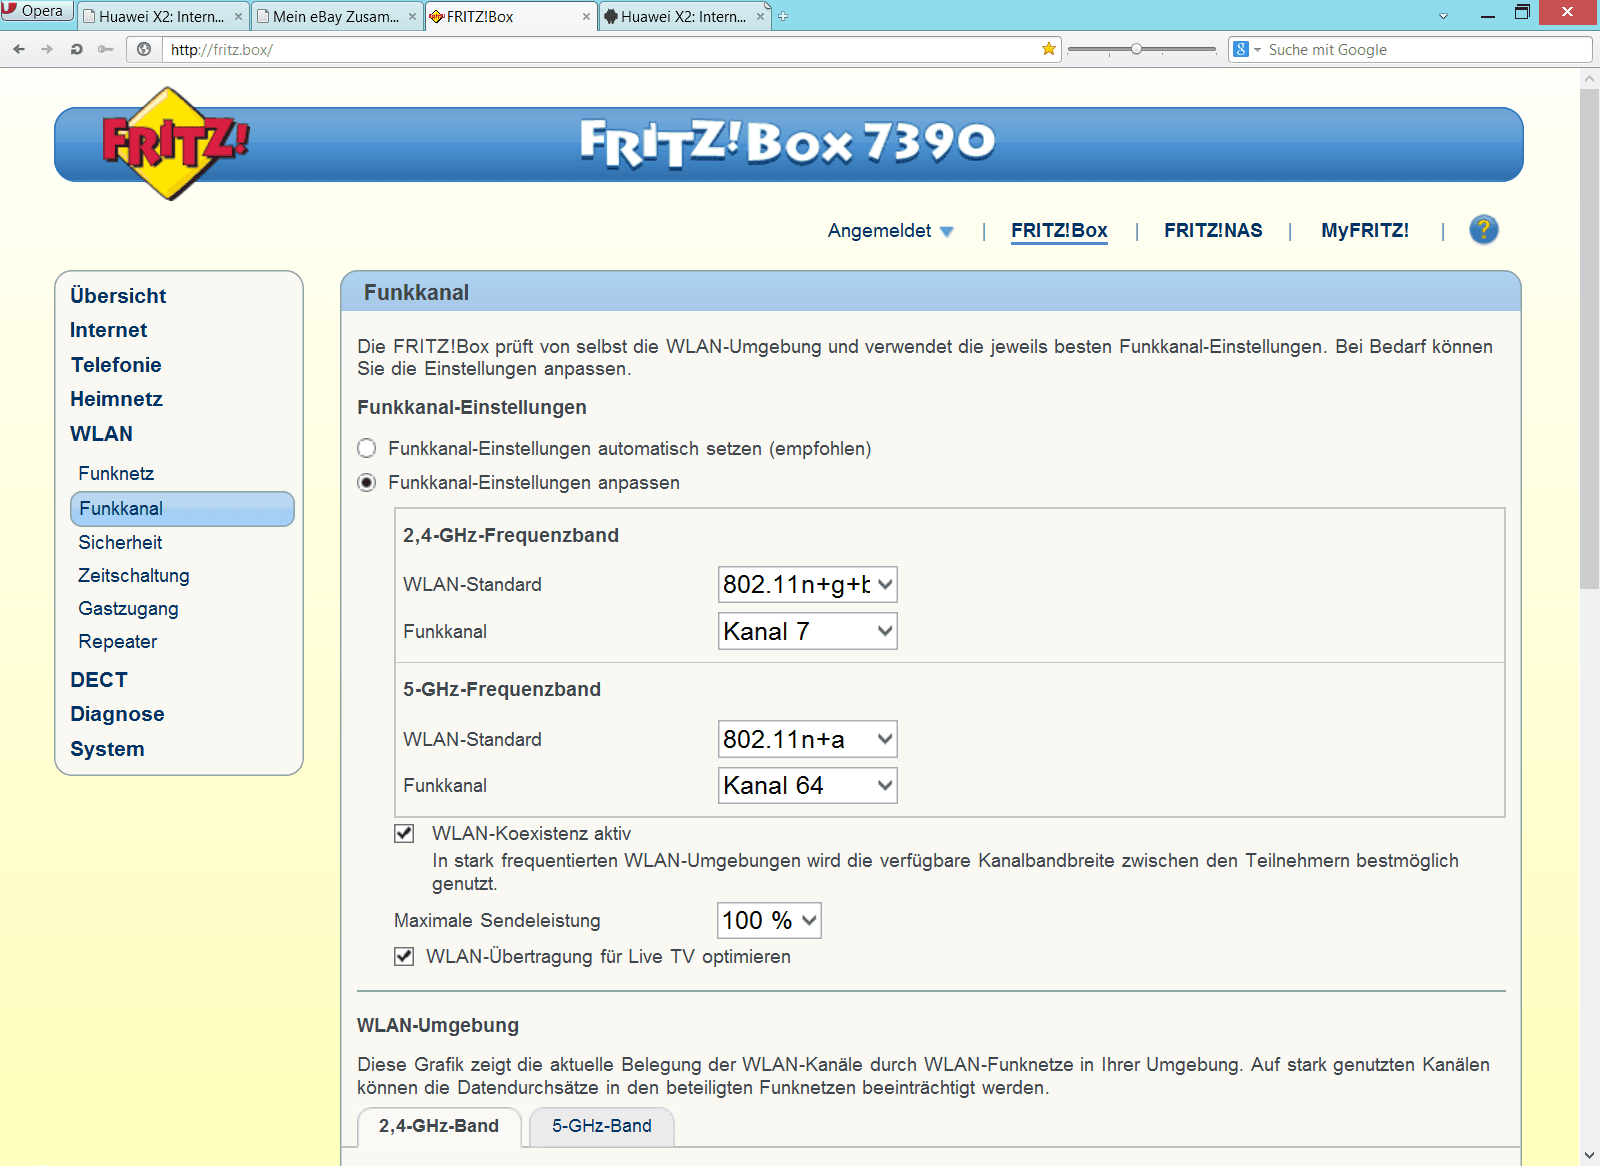Click the site info globe icon in address bar

click(x=144, y=49)
